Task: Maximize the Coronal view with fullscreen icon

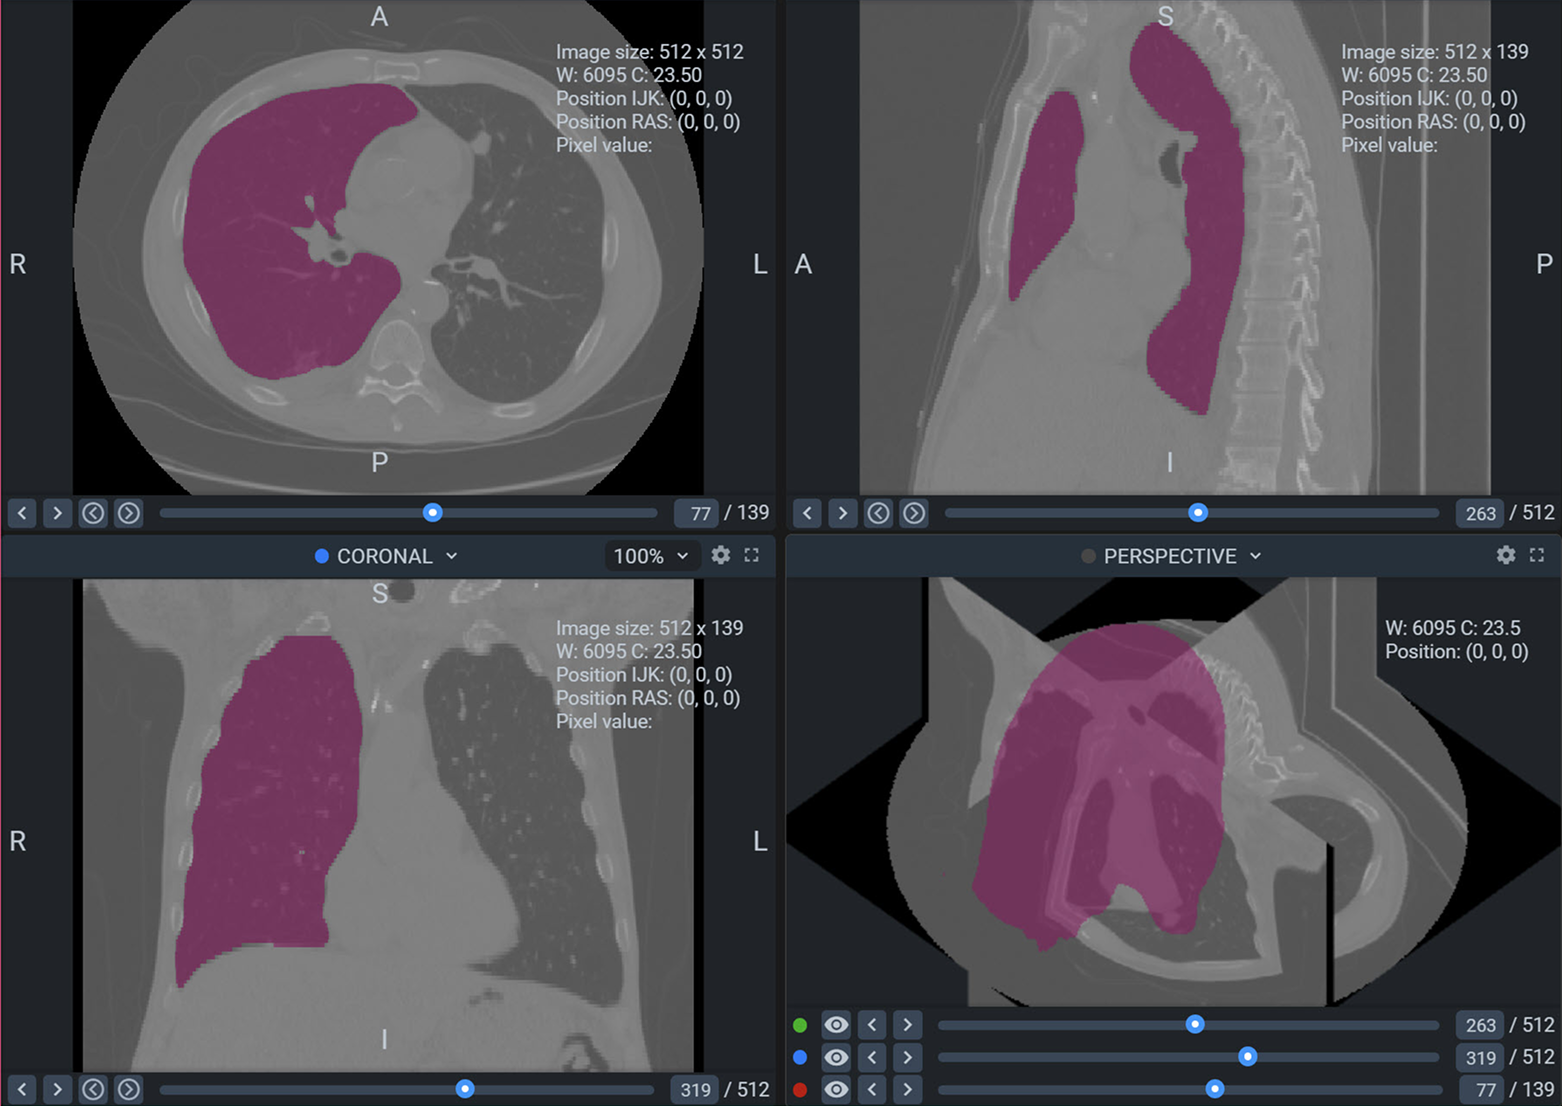Action: (x=752, y=555)
